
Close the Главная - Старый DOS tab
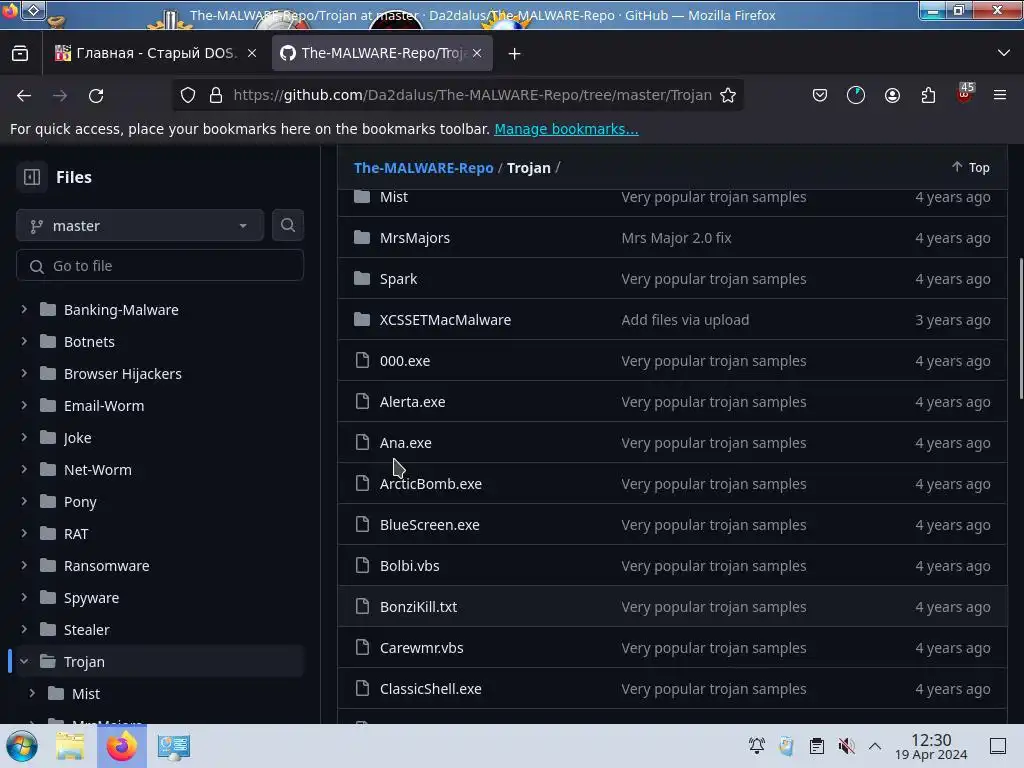(x=252, y=54)
